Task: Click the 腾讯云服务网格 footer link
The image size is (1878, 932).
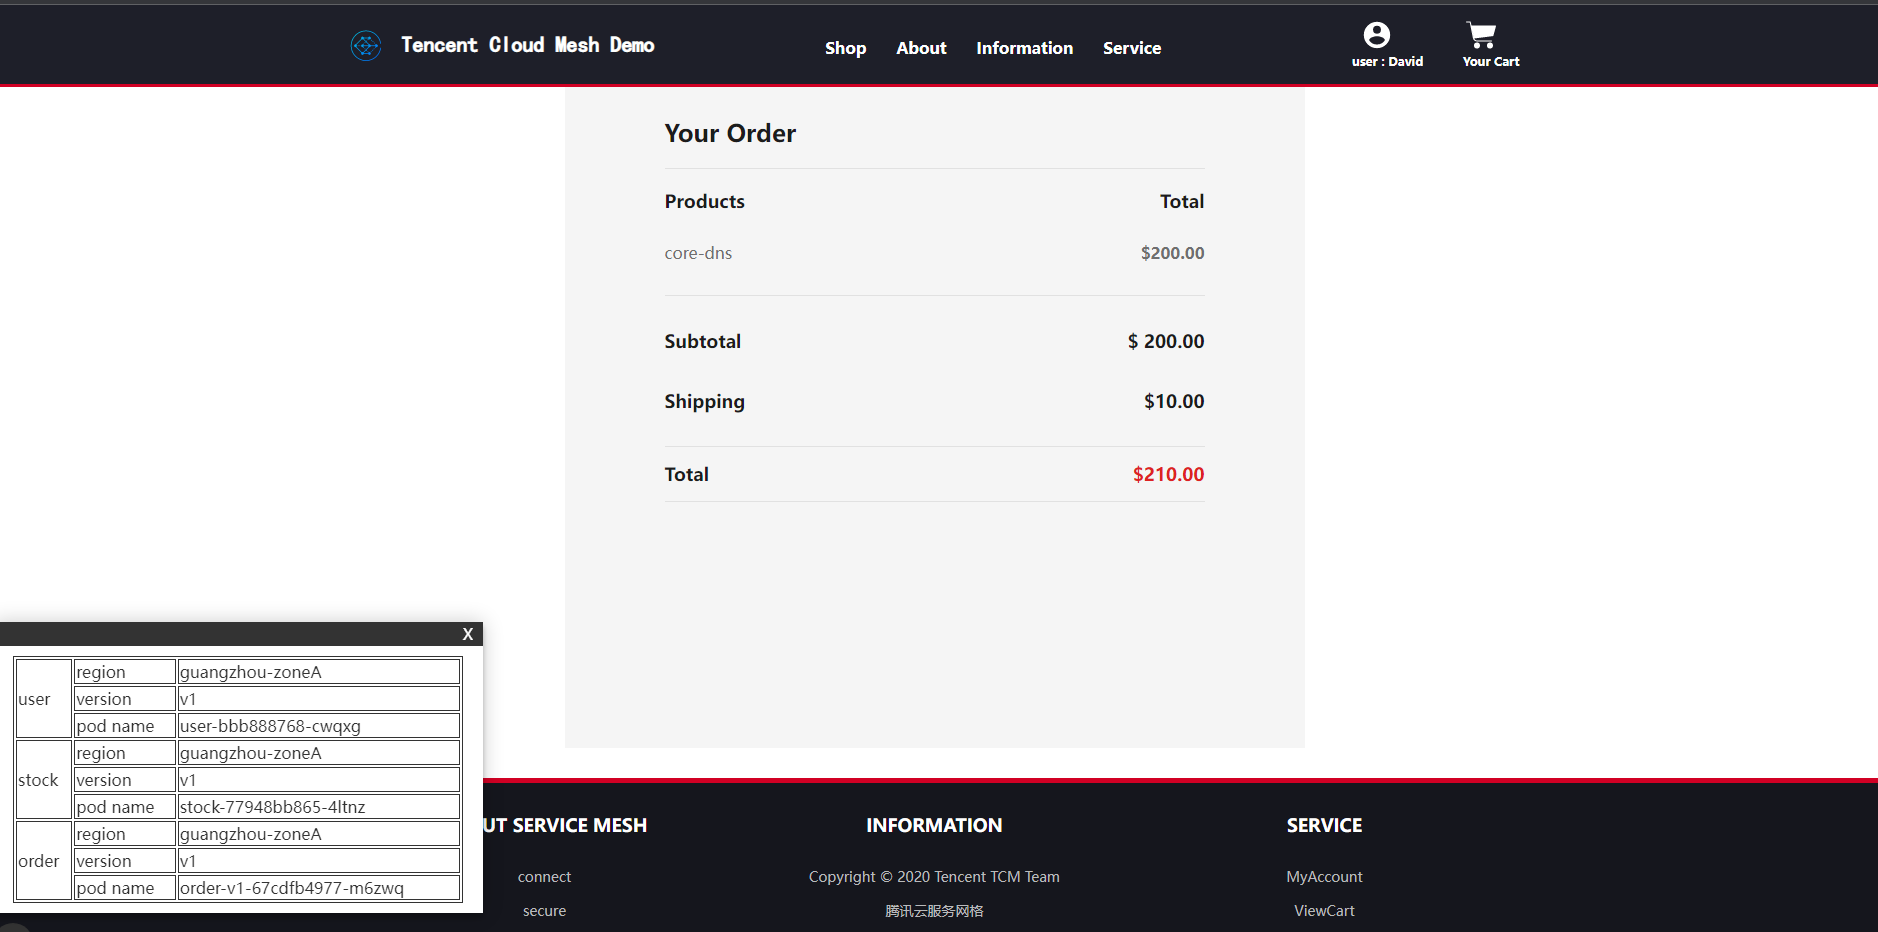Action: click(x=934, y=911)
